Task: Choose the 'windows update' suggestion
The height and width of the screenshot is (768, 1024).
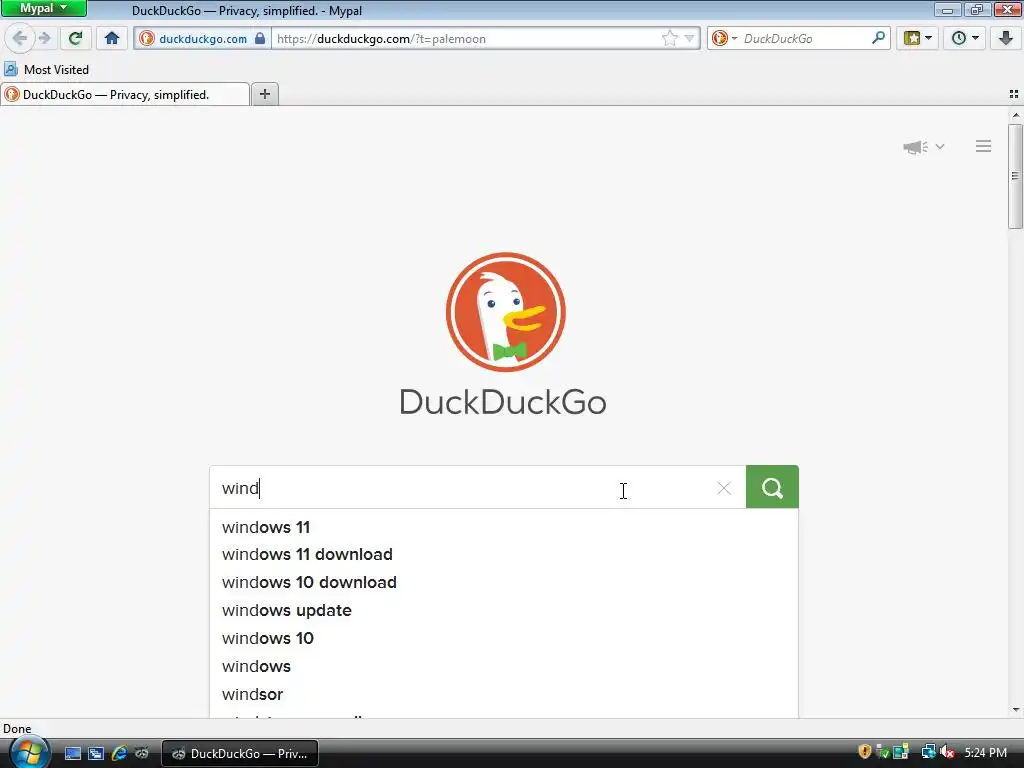Action: click(x=504, y=611)
